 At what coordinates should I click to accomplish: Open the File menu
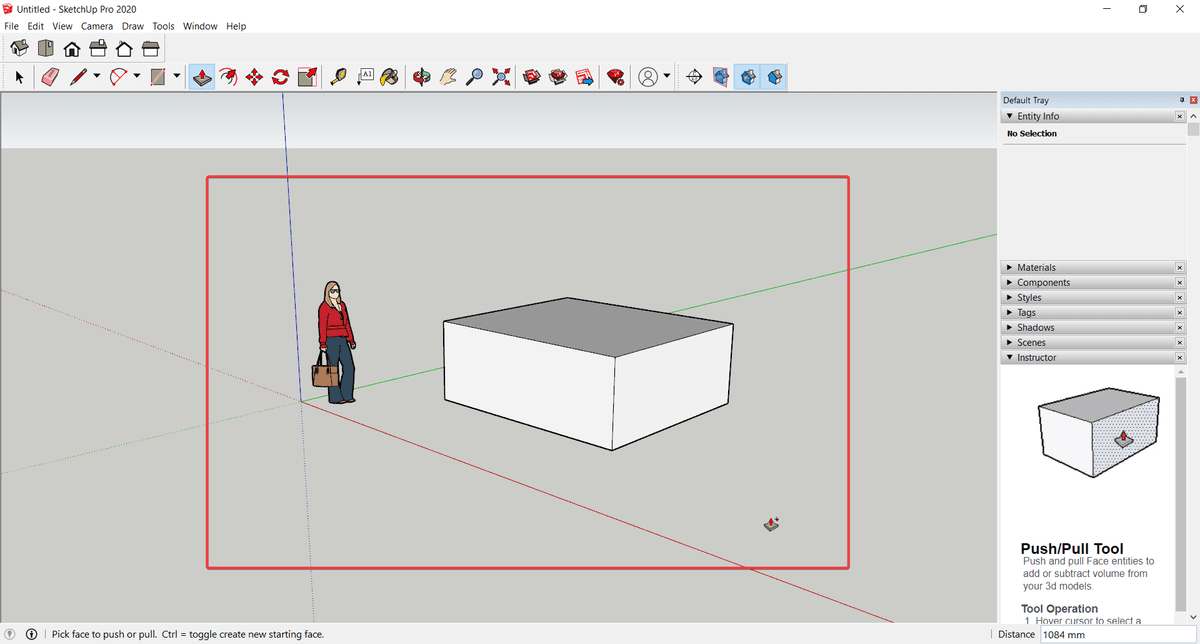(12, 26)
